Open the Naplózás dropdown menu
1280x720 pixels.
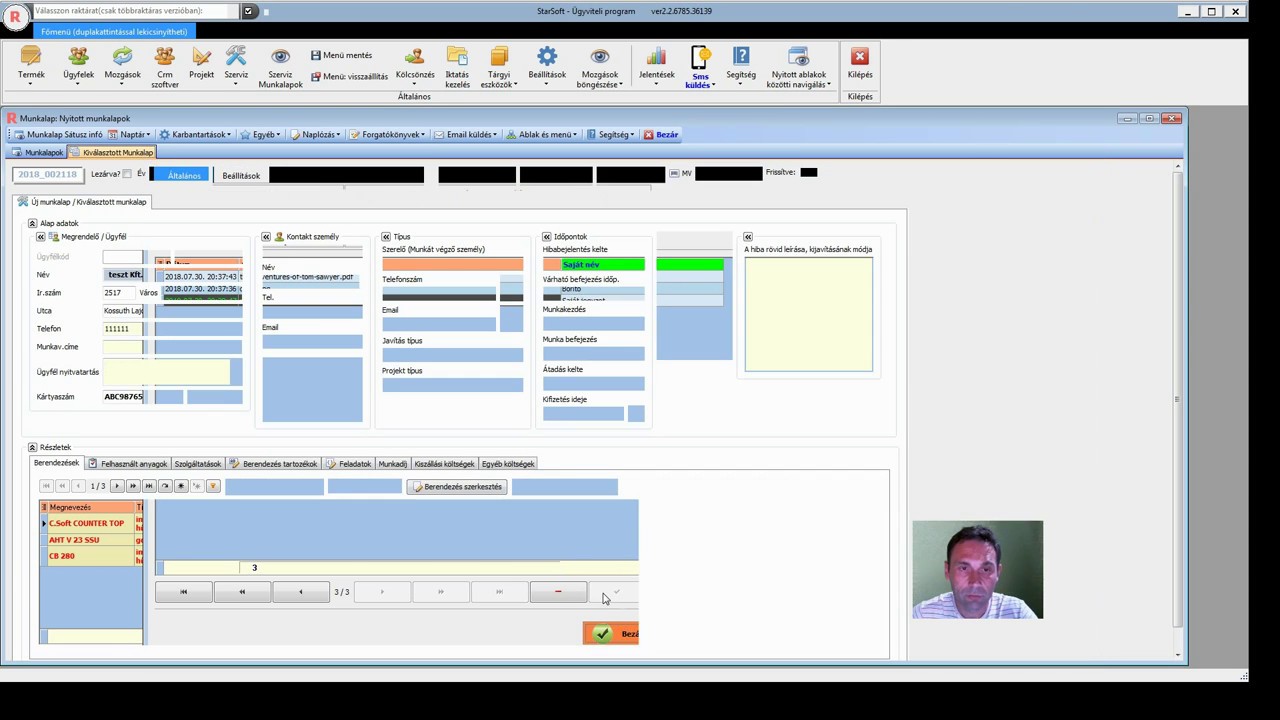tap(315, 134)
